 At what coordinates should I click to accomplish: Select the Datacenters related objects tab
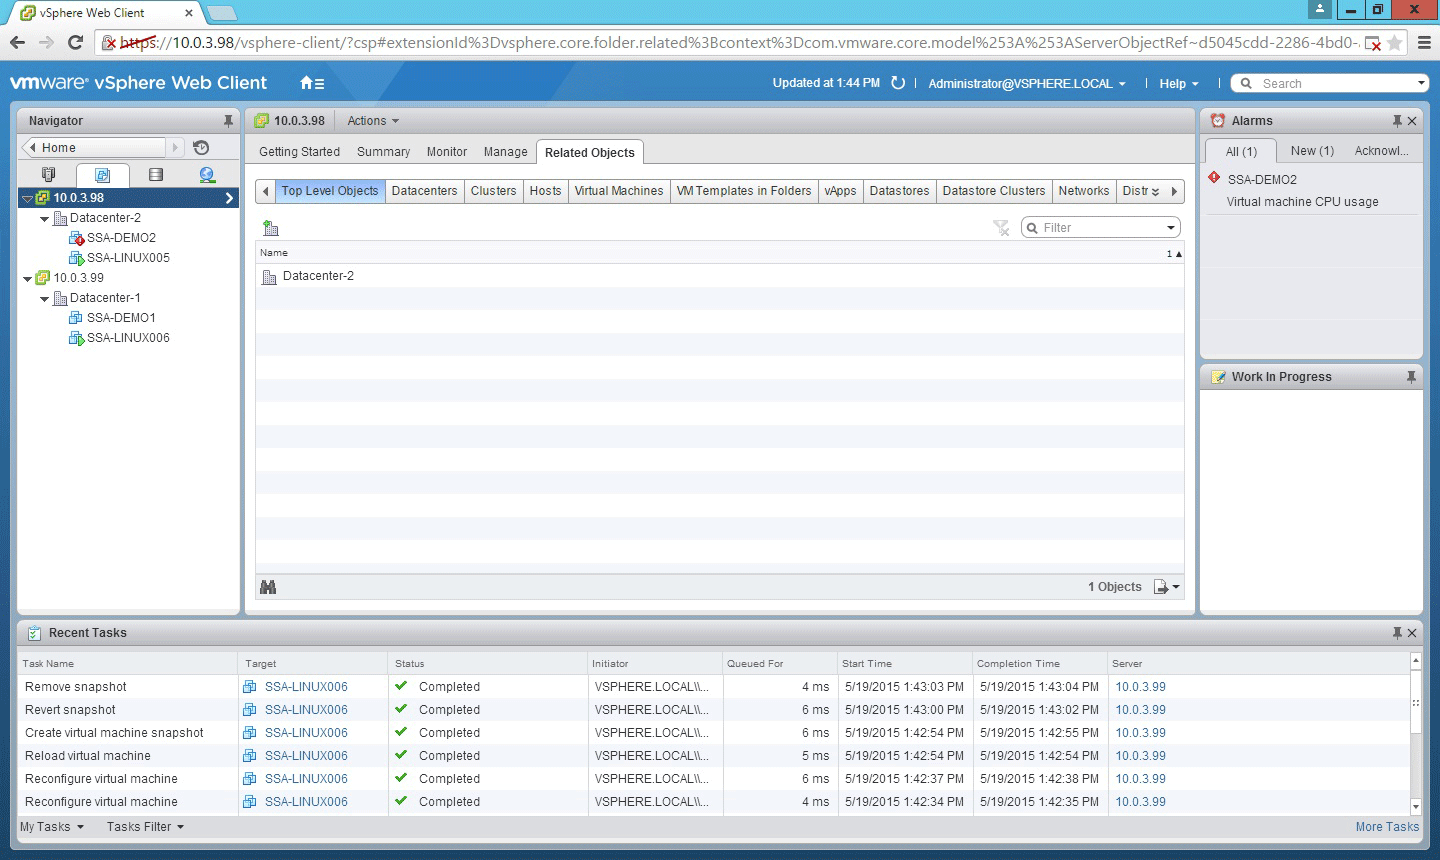[424, 191]
